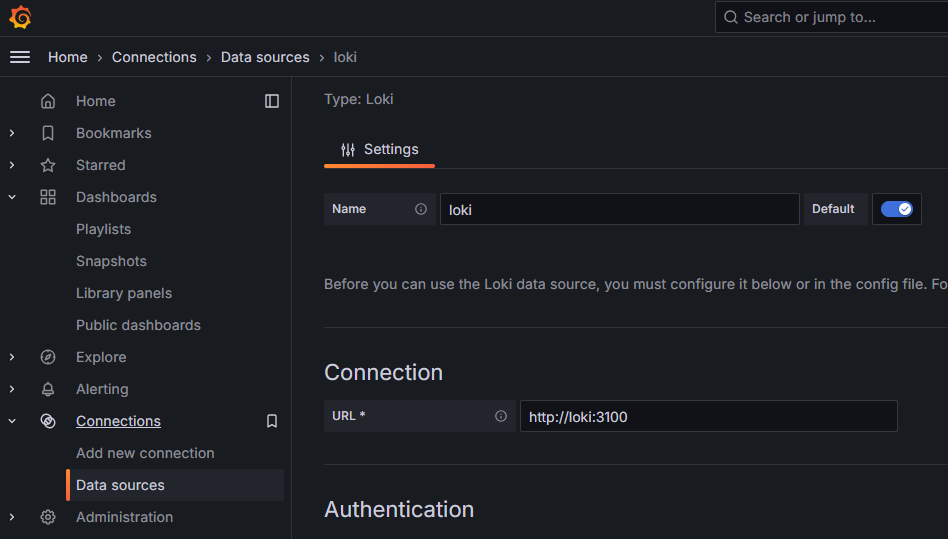Click the Connection section heading
Image resolution: width=948 pixels, height=539 pixels.
[x=383, y=372]
